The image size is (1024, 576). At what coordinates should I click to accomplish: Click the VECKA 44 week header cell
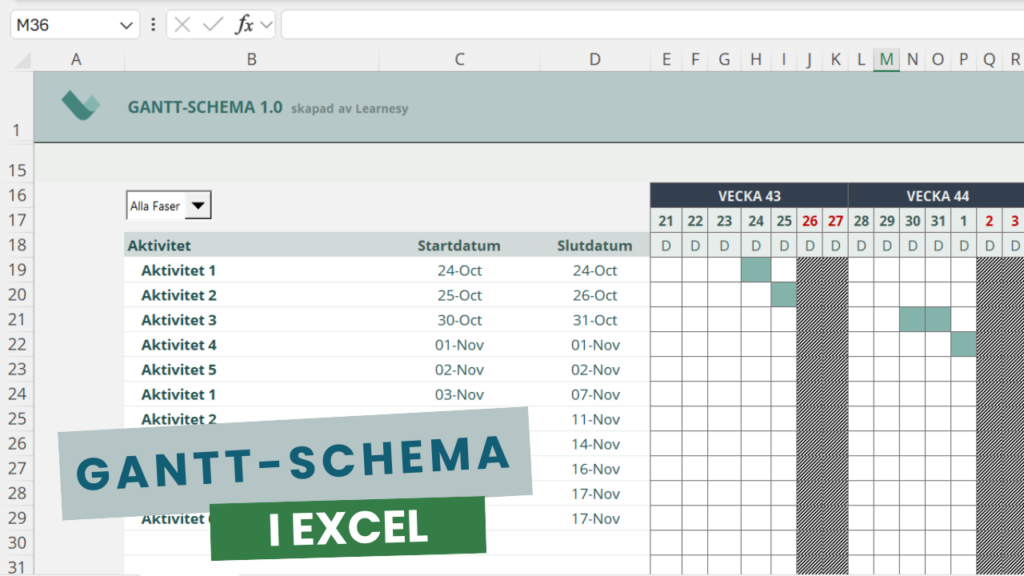[x=936, y=196]
